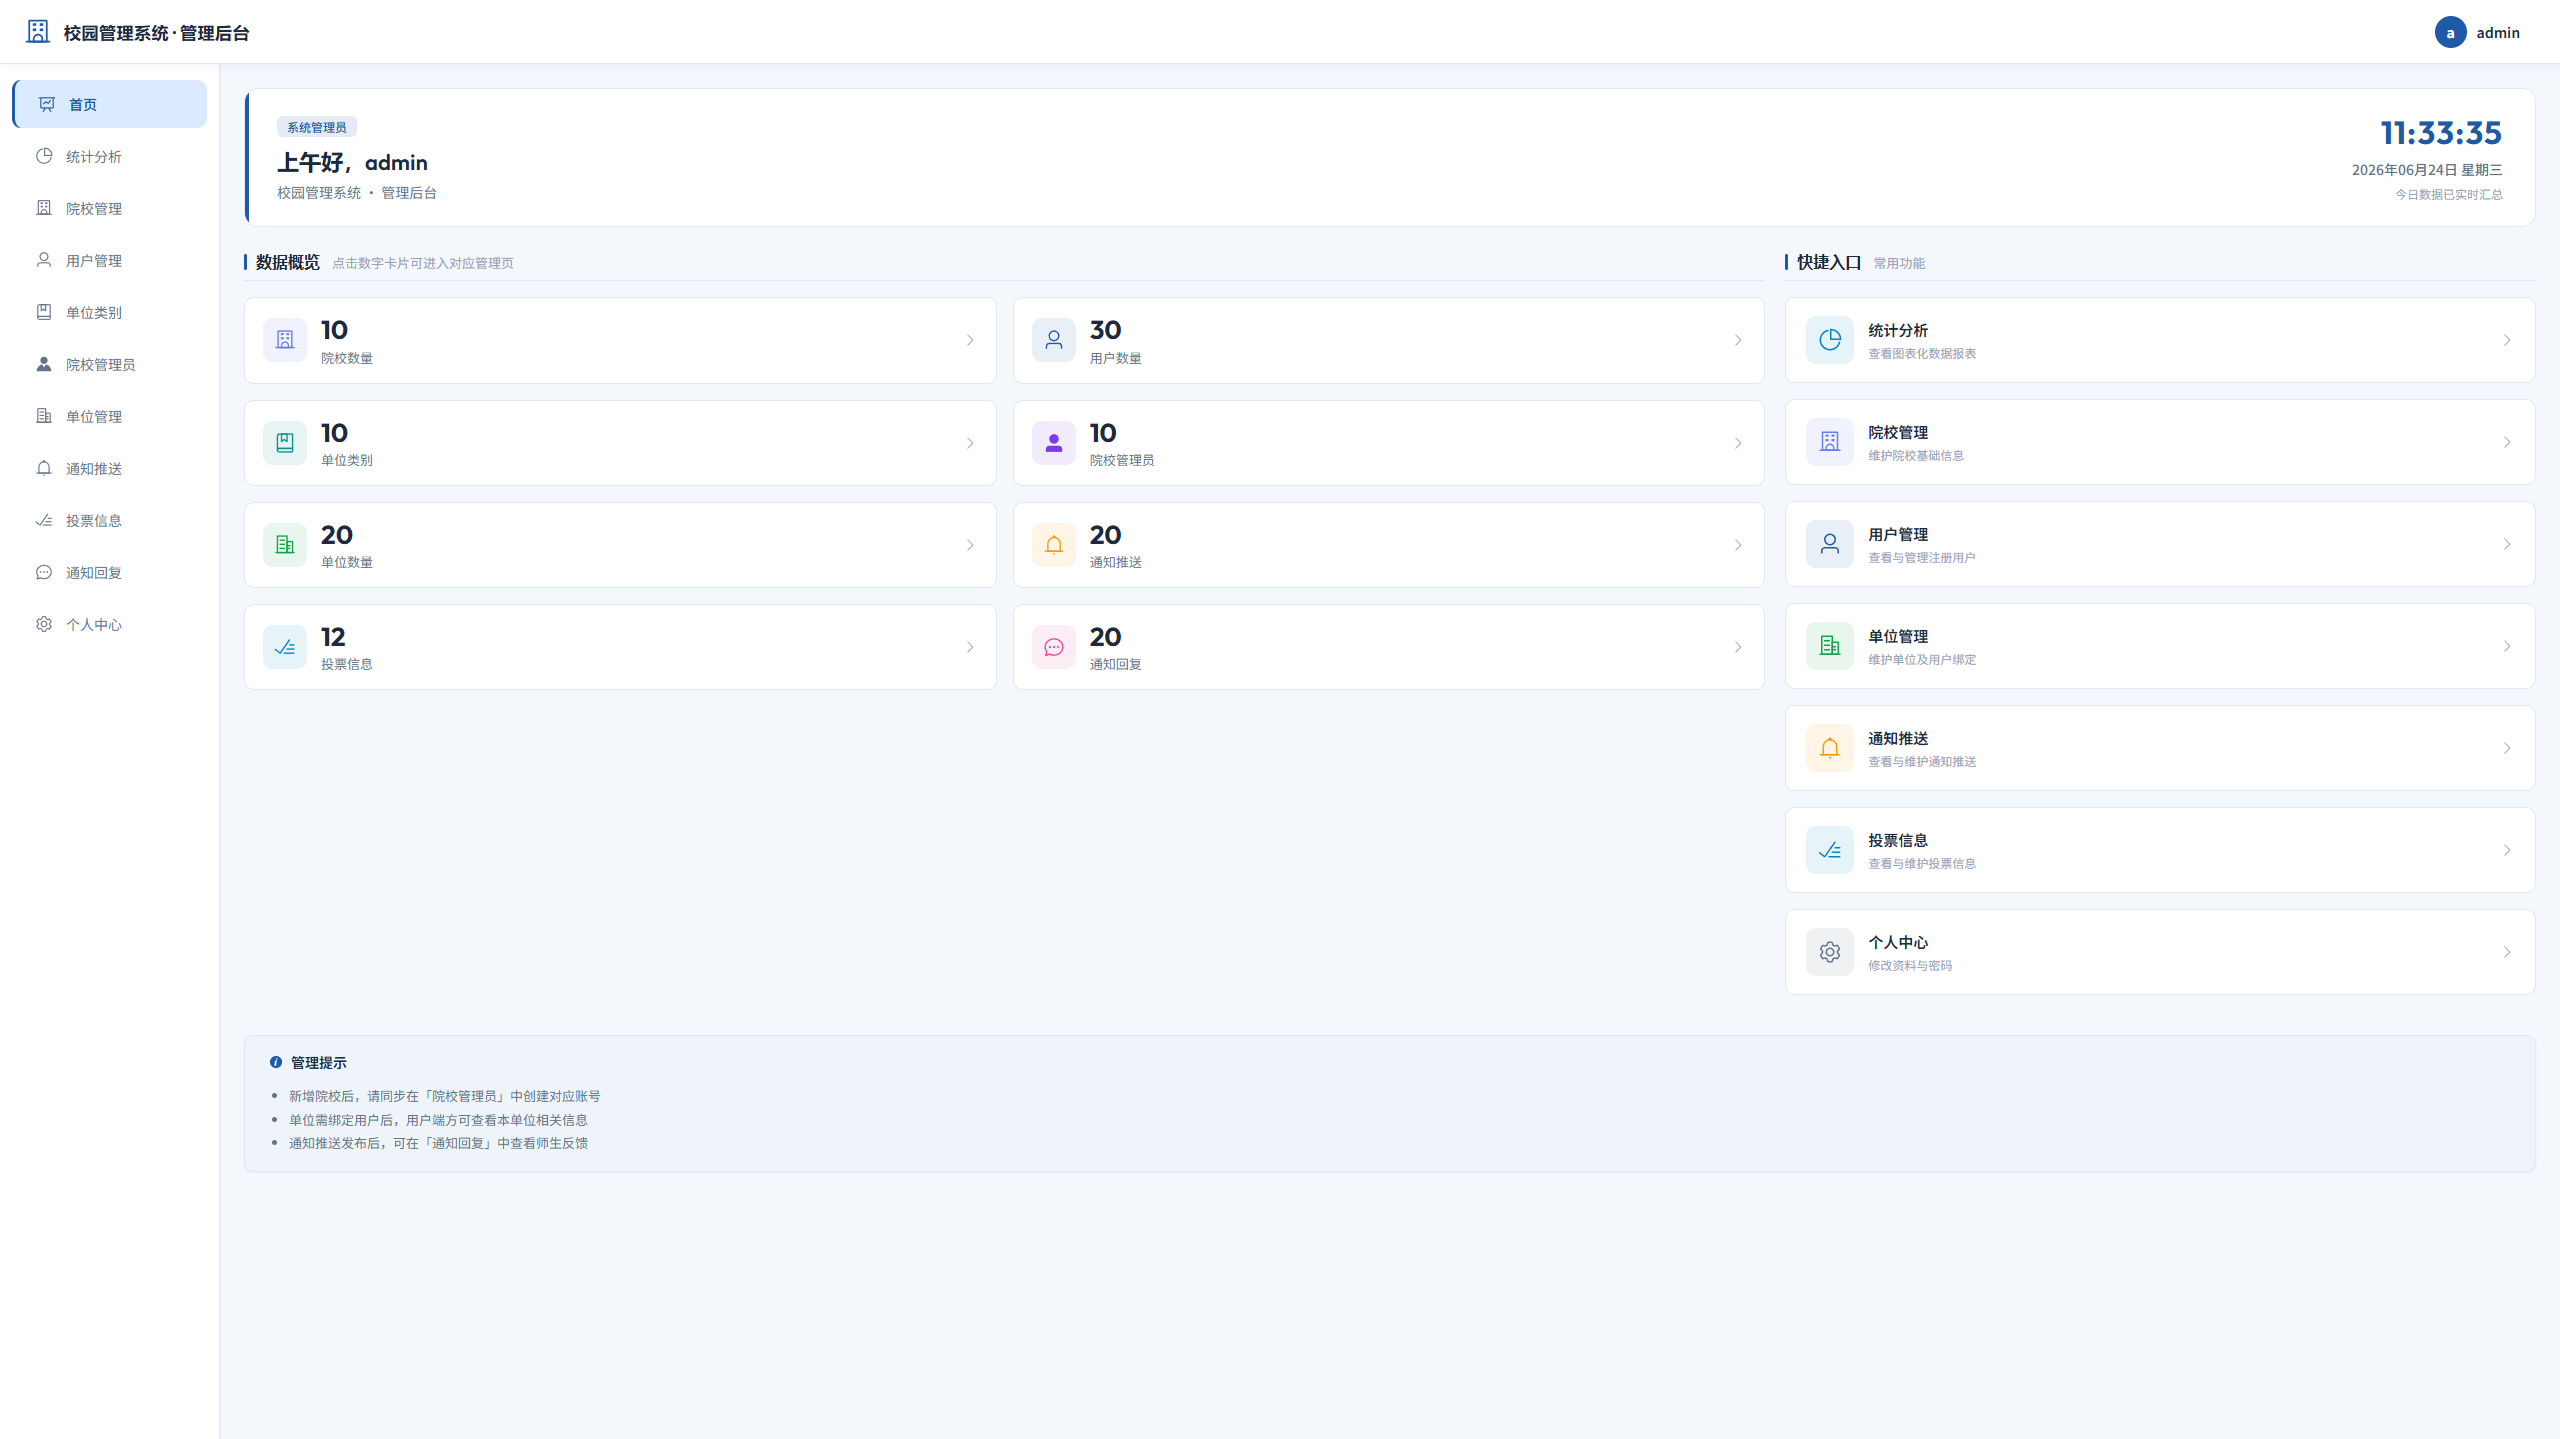The height and width of the screenshot is (1439, 2560).
Task: Click the 通知回复 card pink chat icon
Action: point(1054,647)
